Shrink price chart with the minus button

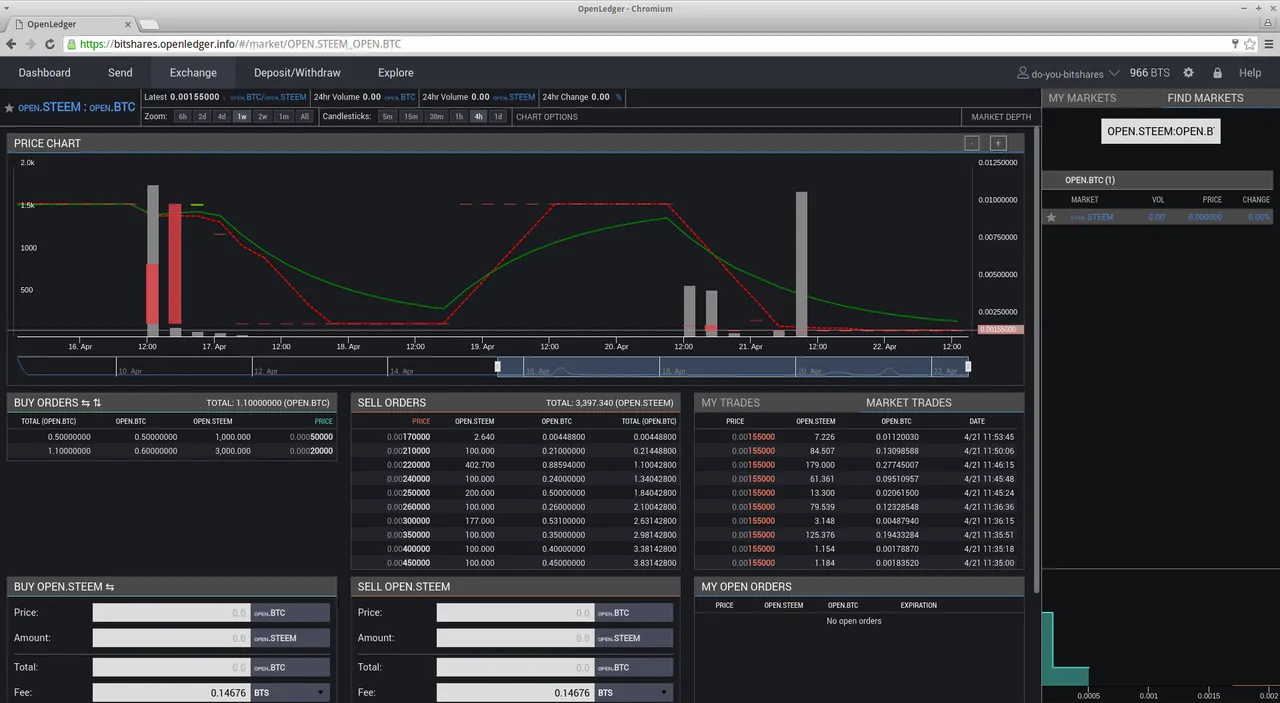[972, 143]
